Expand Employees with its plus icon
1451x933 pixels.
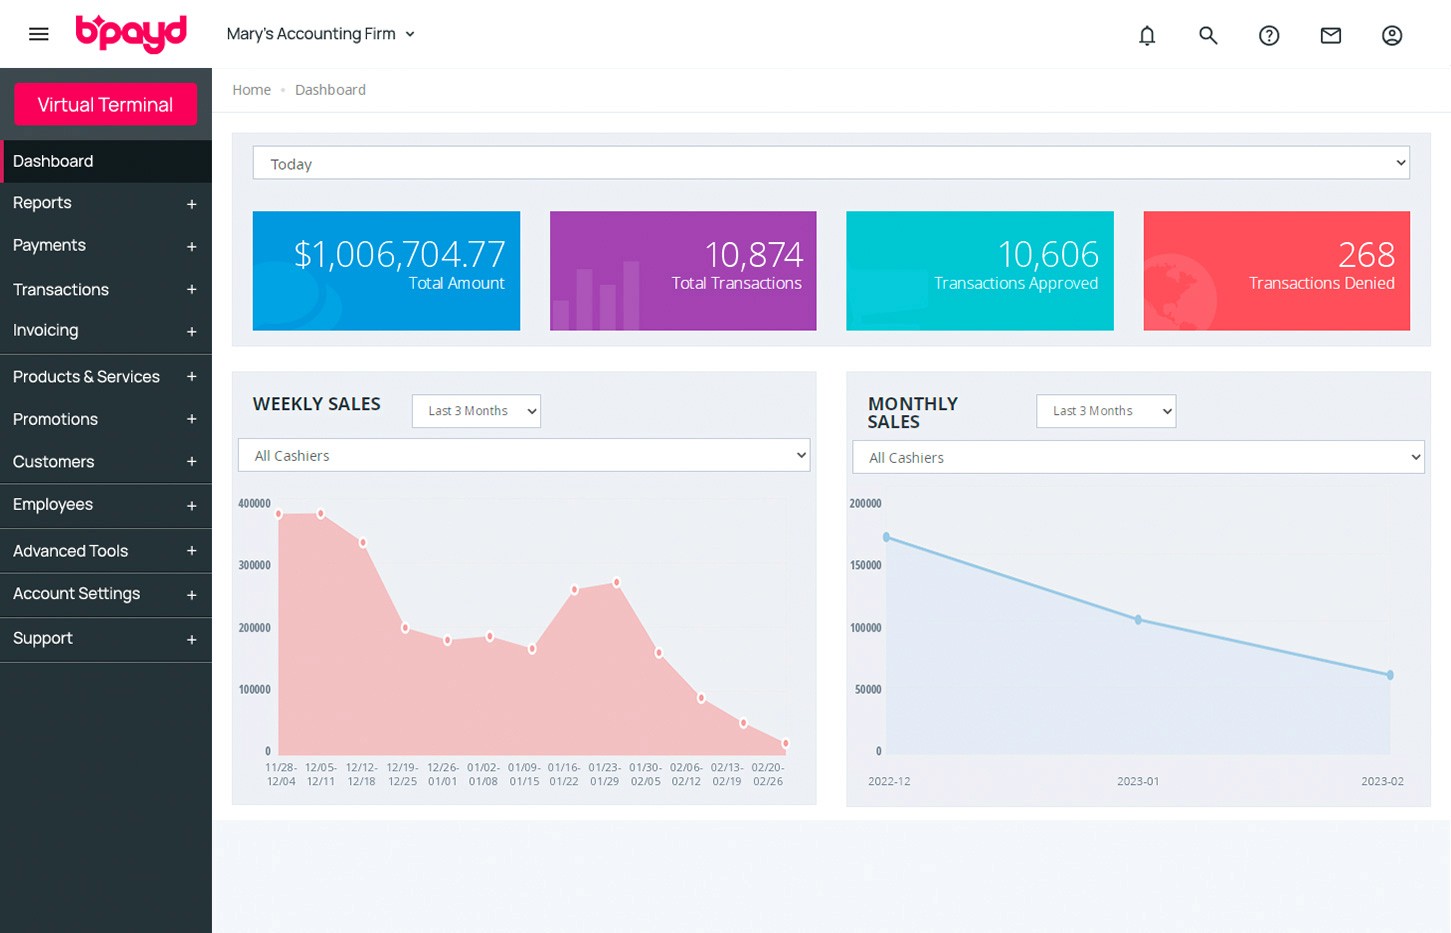pyautogui.click(x=191, y=506)
